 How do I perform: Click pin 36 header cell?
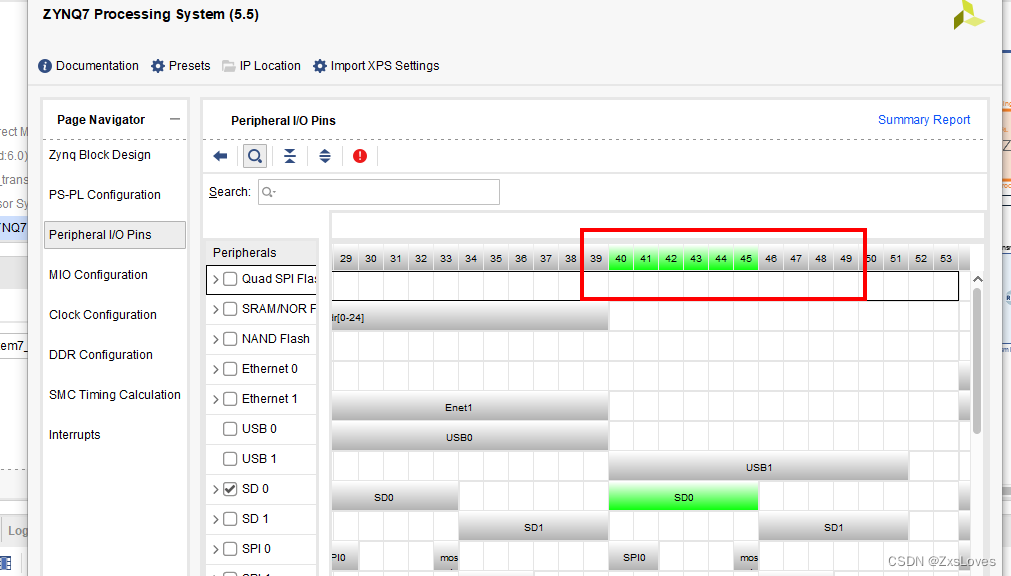pos(521,259)
